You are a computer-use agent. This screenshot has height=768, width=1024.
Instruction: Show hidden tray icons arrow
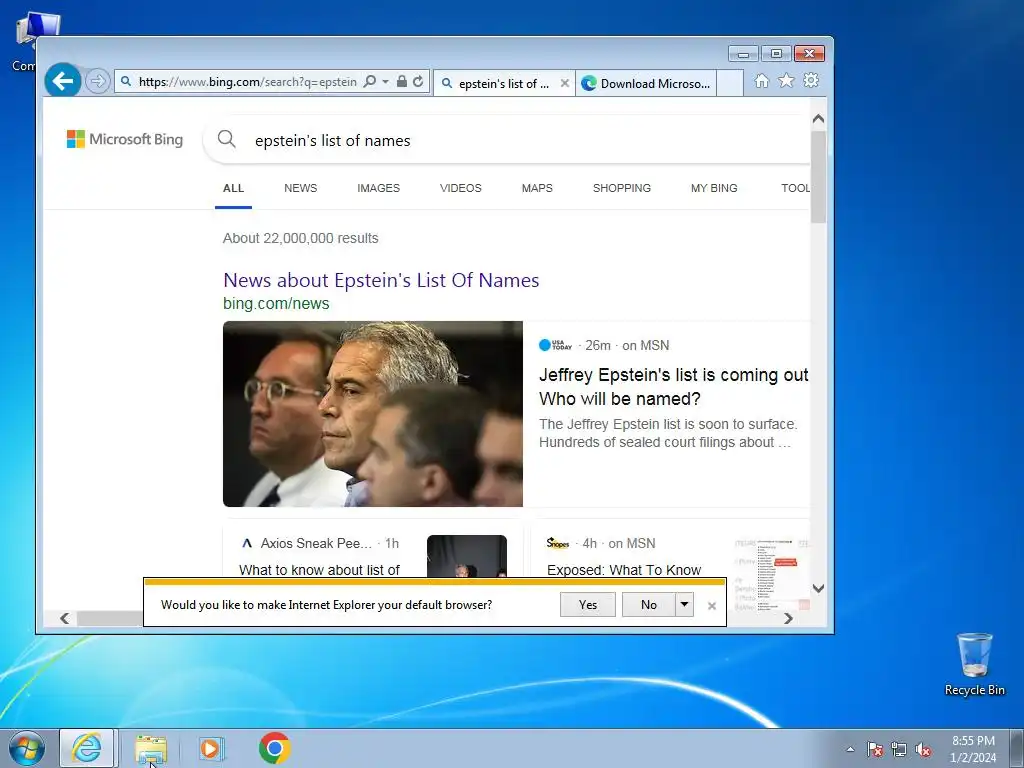[x=850, y=749]
